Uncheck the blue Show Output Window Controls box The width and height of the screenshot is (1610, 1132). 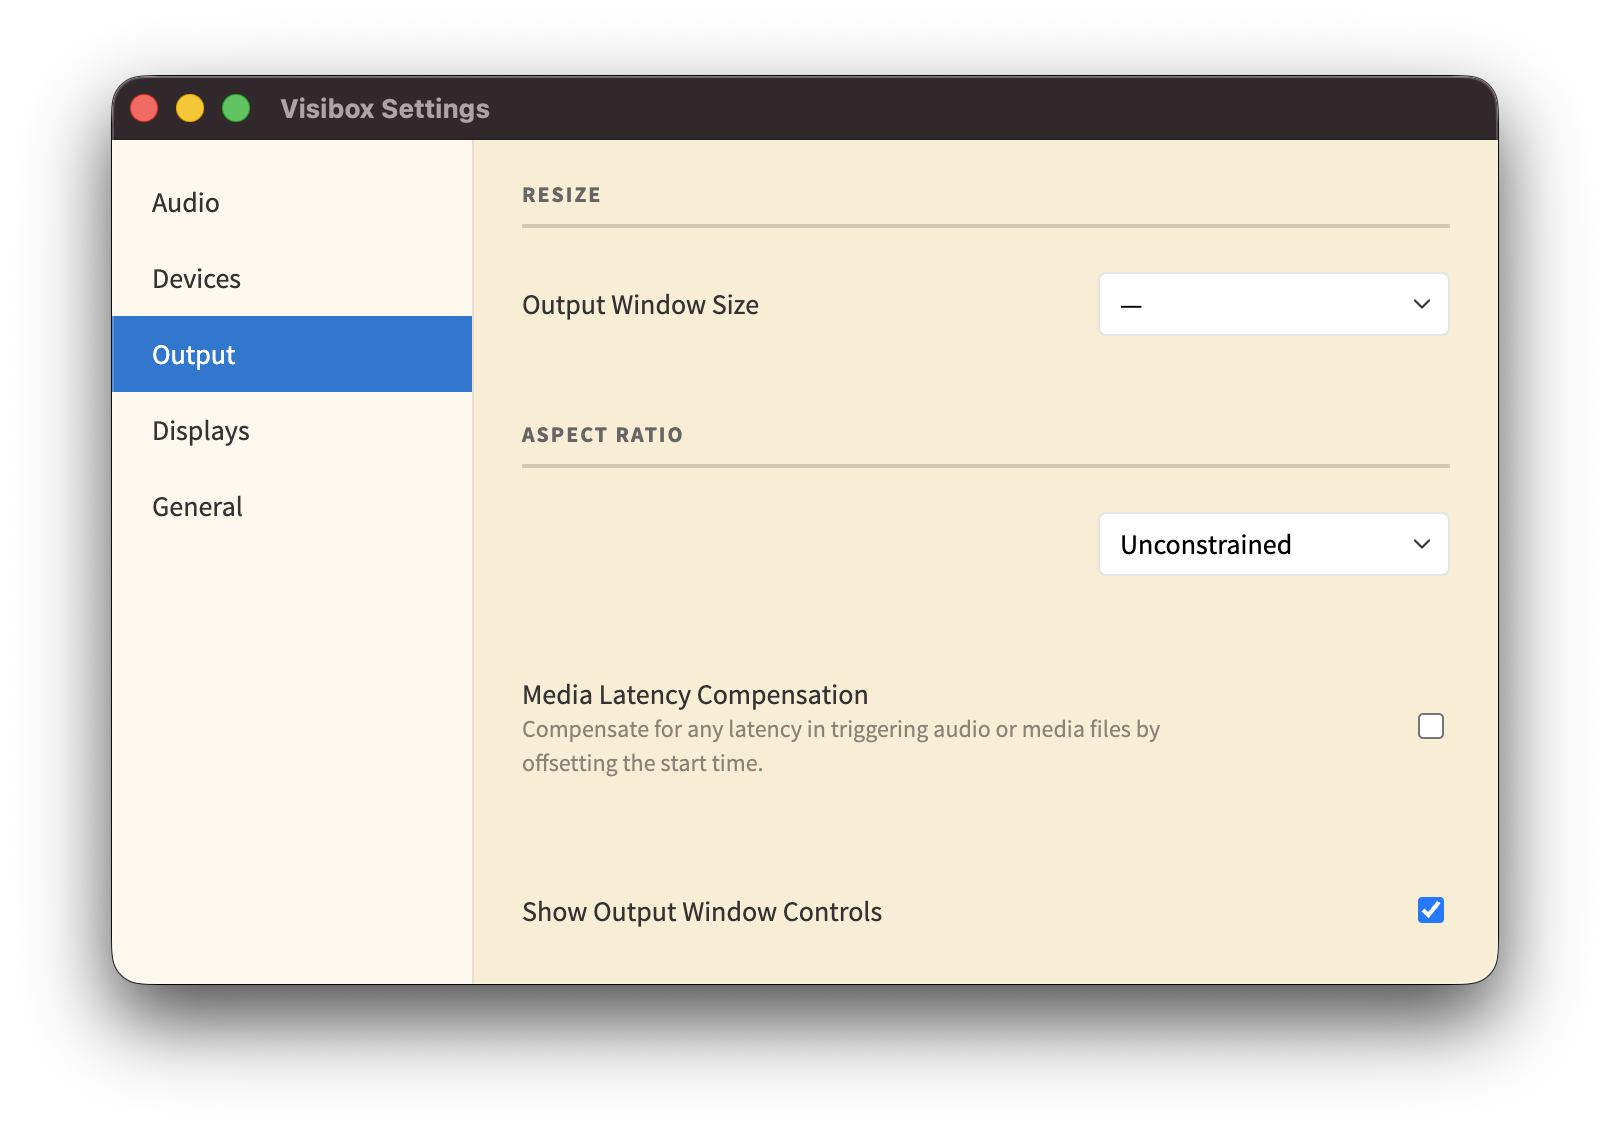(1430, 910)
